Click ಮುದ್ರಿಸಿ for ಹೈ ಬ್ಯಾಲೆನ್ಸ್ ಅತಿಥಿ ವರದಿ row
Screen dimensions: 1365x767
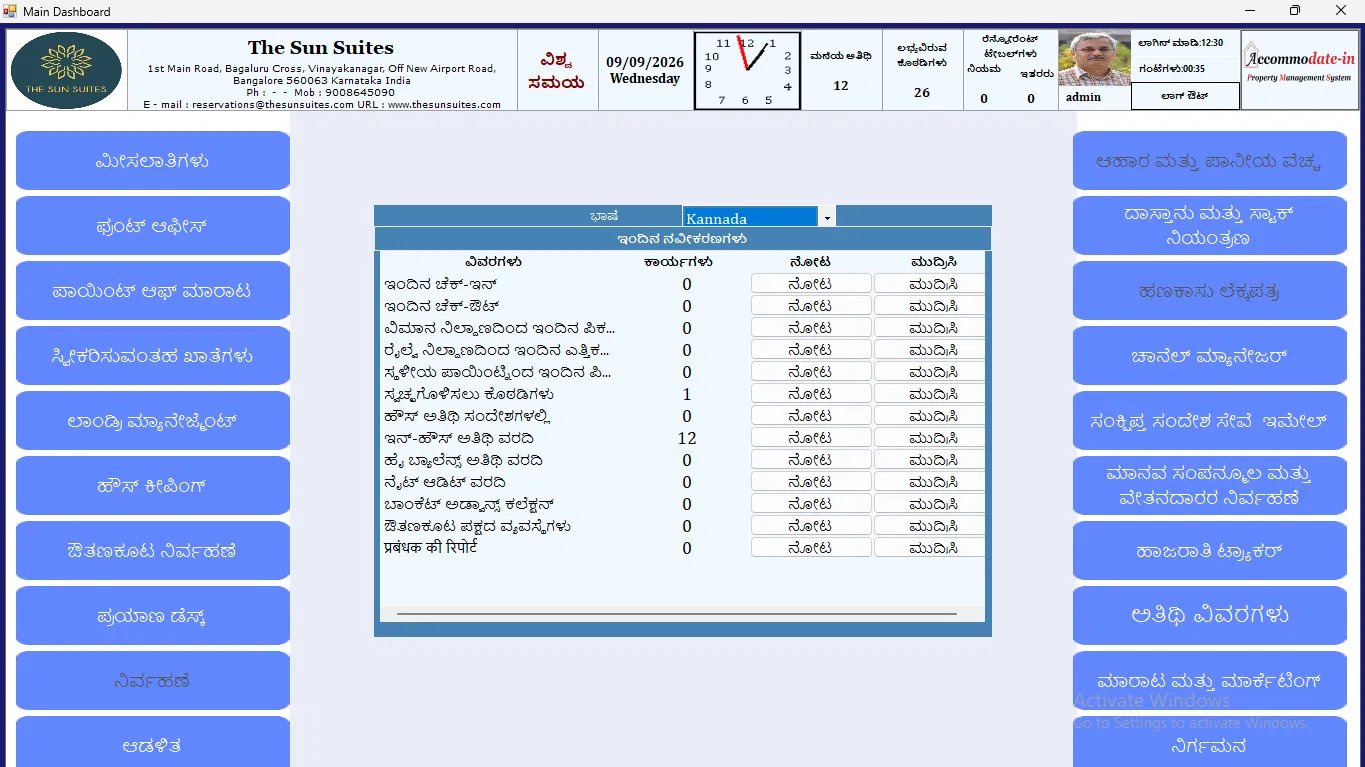tap(930, 460)
